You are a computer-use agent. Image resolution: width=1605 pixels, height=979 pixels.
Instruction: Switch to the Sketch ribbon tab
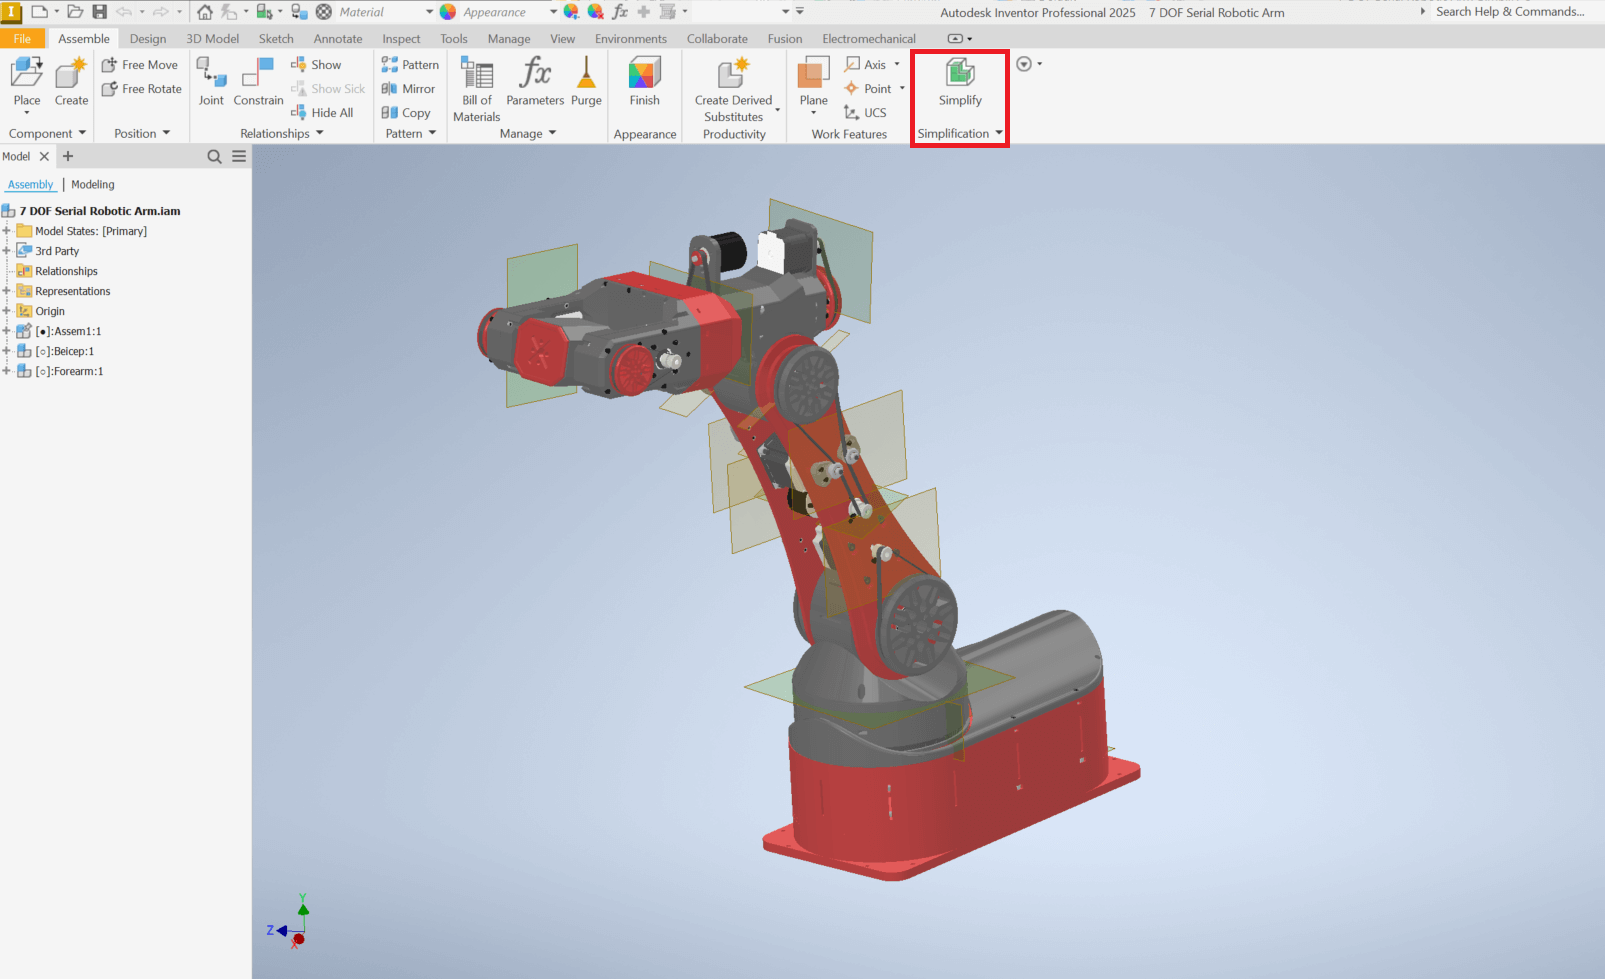coord(276,39)
